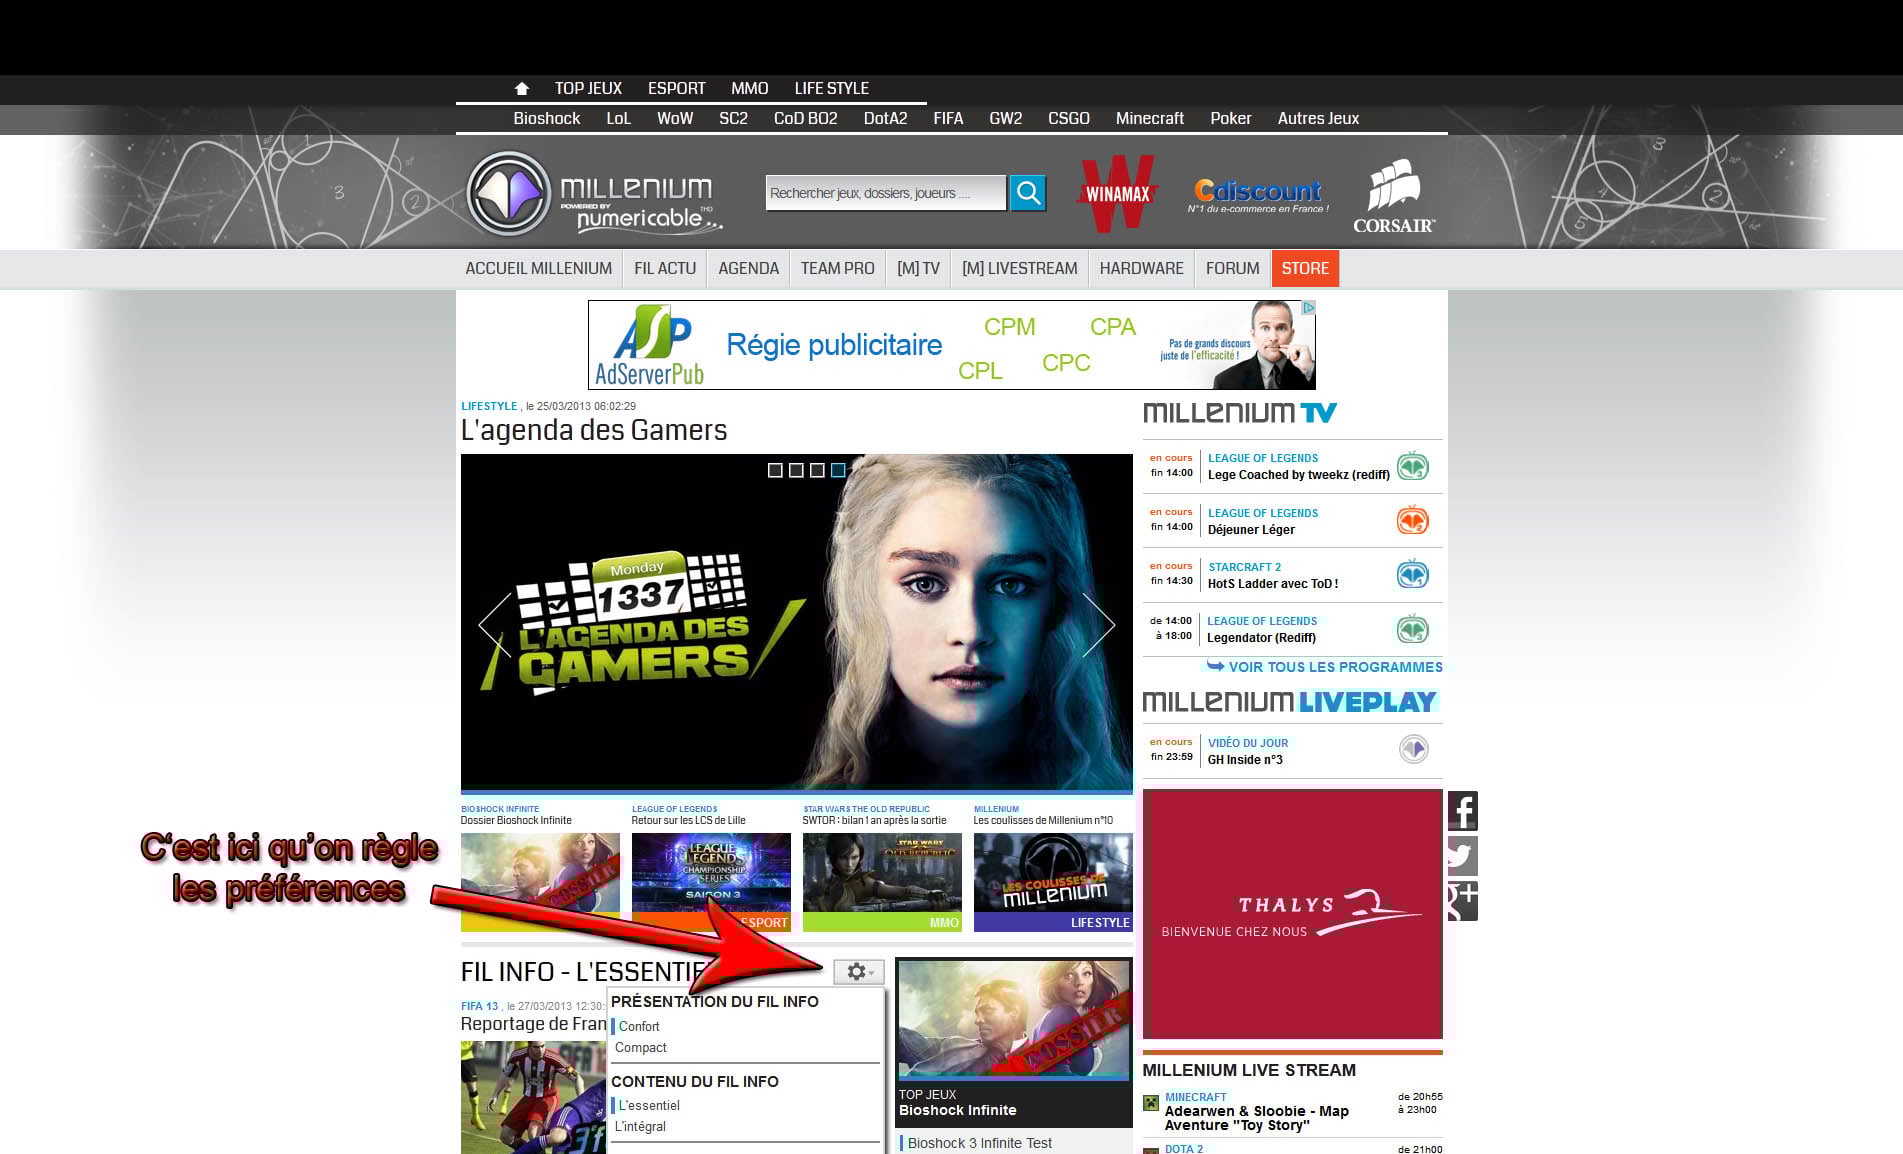
Task: Switch to the HARDWARE tab
Action: coord(1141,268)
